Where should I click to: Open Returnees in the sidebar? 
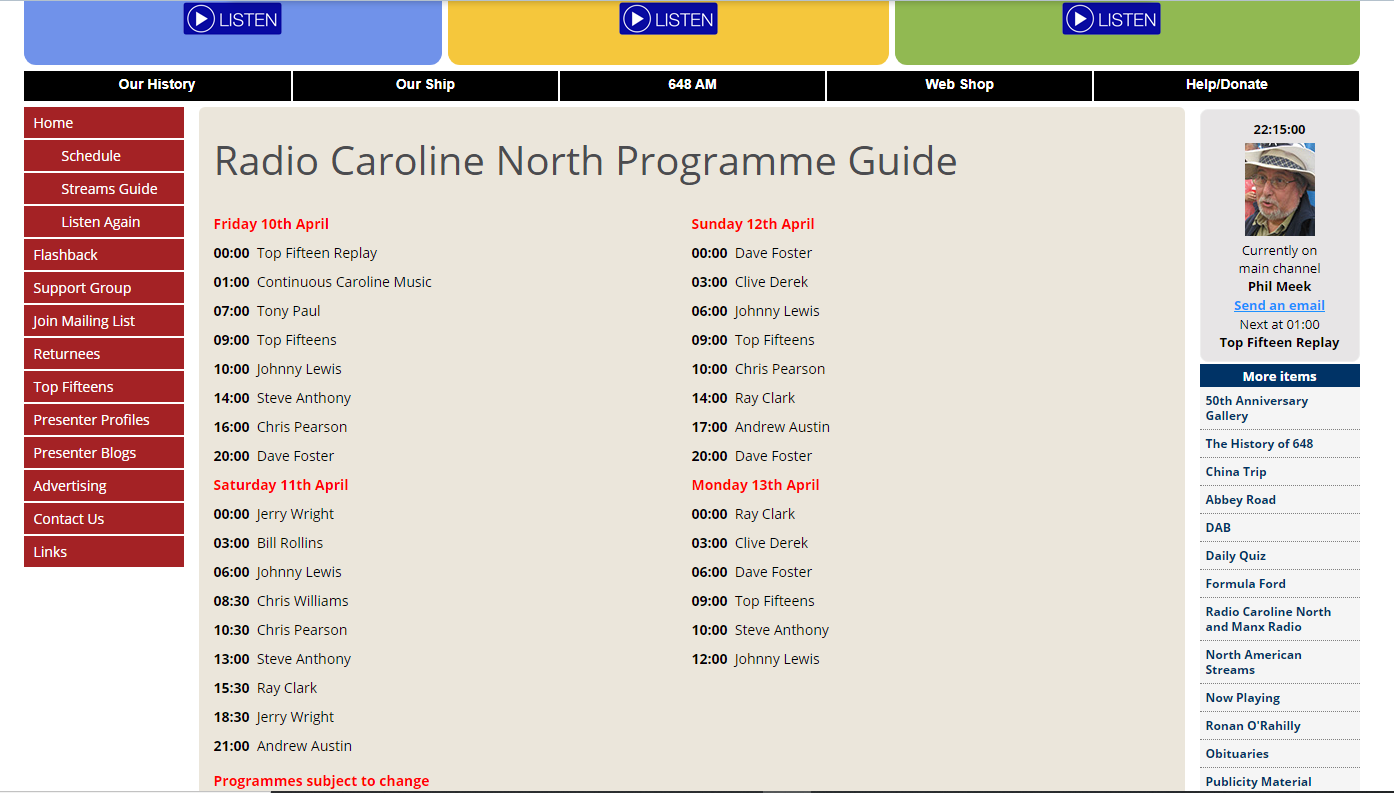click(x=104, y=354)
